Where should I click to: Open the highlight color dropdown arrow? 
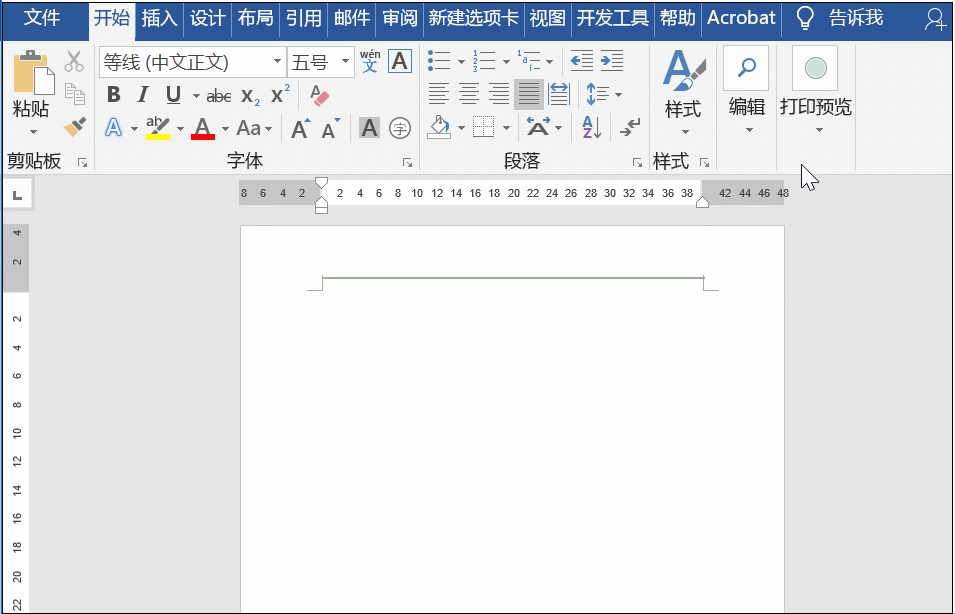click(180, 129)
